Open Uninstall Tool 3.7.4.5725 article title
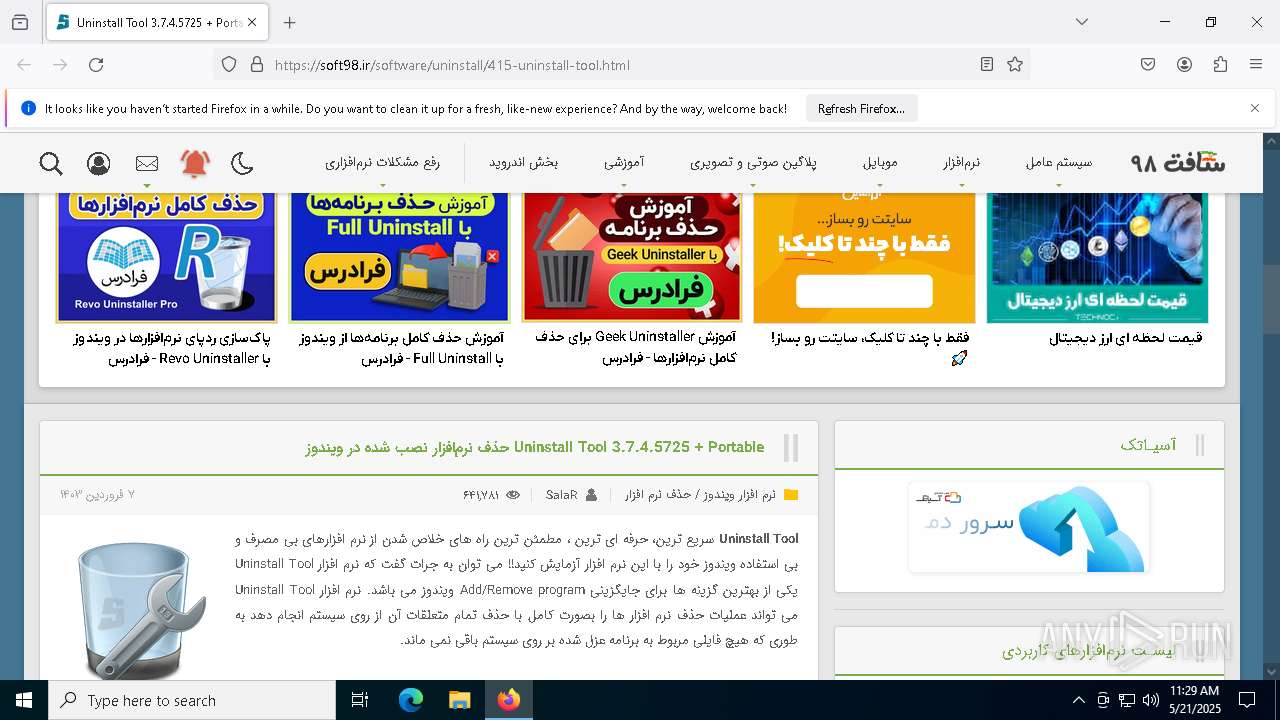Image resolution: width=1280 pixels, height=720 pixels. (535, 447)
